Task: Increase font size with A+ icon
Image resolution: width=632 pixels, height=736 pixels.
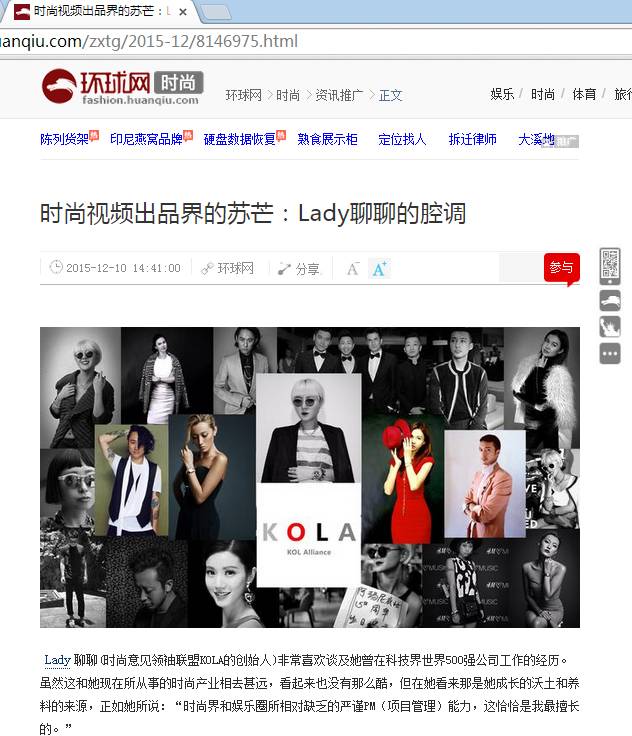Action: tap(379, 268)
